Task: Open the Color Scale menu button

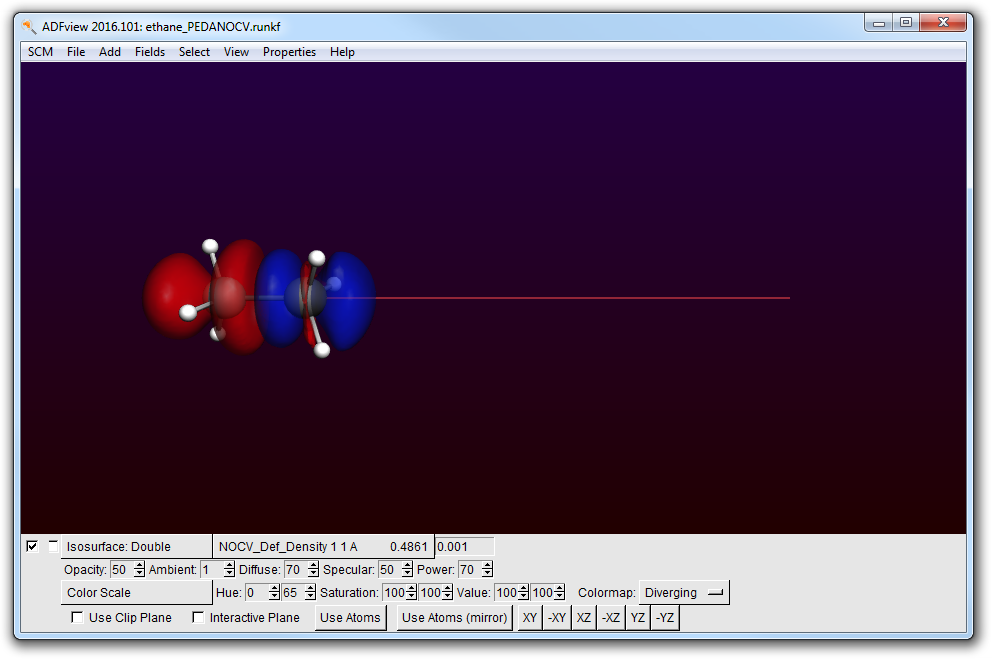Action: 137,593
